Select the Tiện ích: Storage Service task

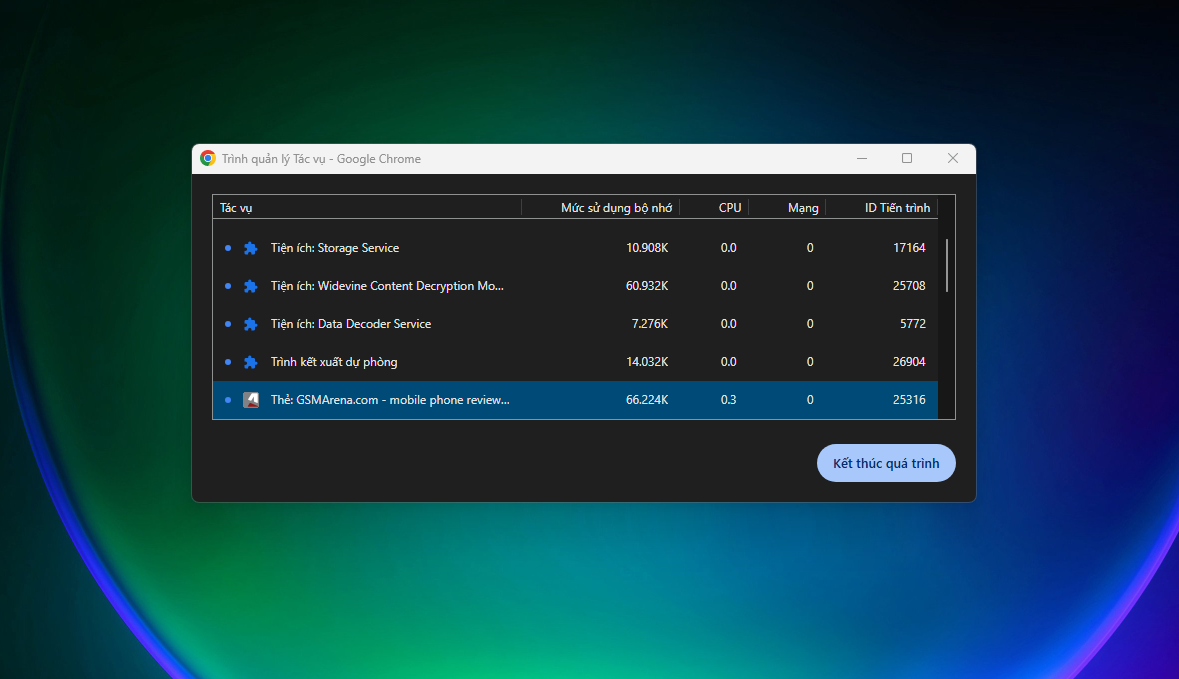point(575,248)
